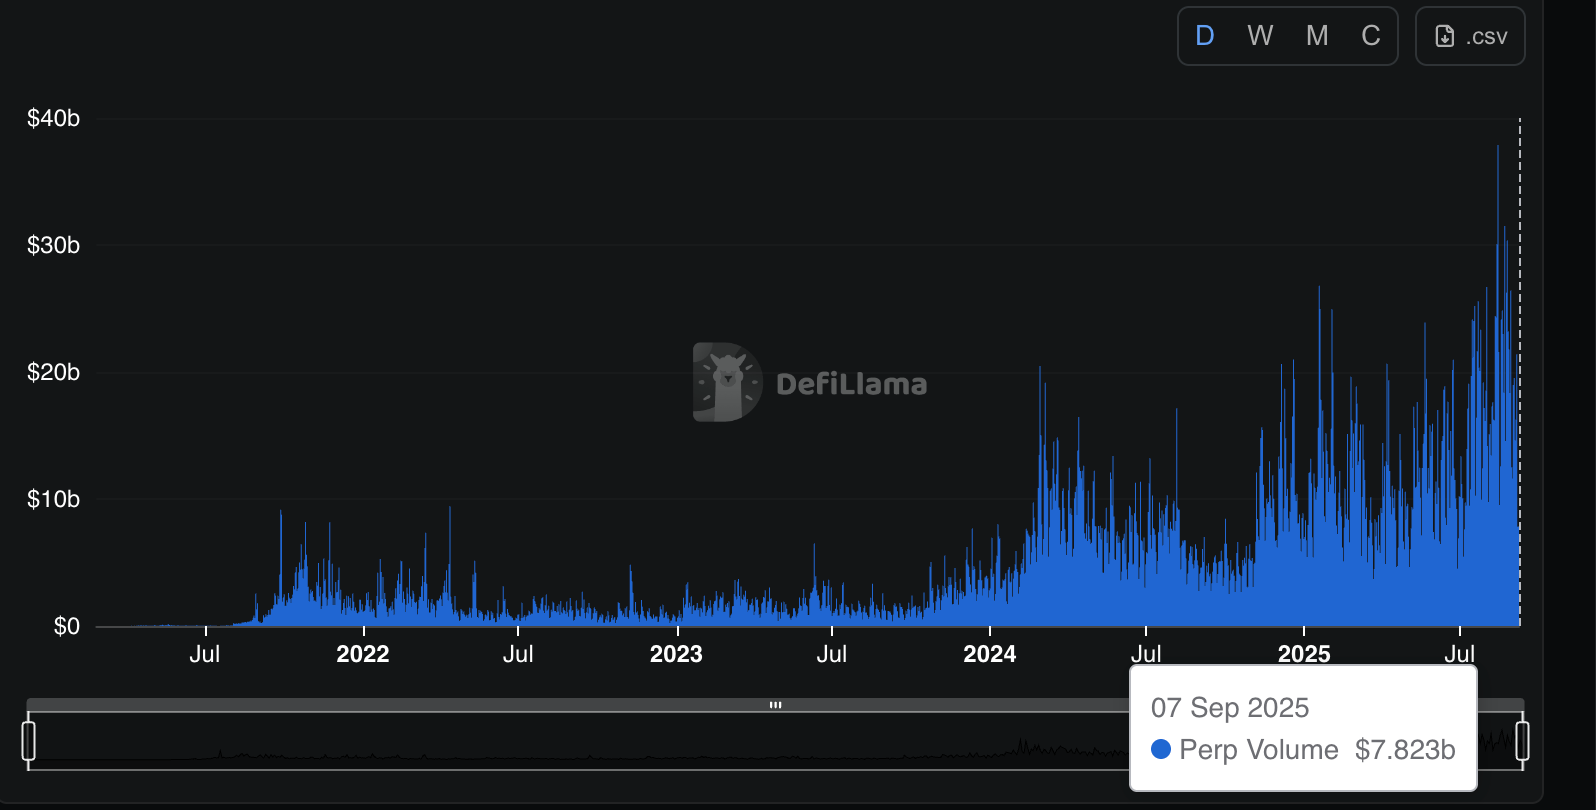This screenshot has width=1596, height=810.
Task: Switch chart to M monthly grouping
Action: point(1317,36)
